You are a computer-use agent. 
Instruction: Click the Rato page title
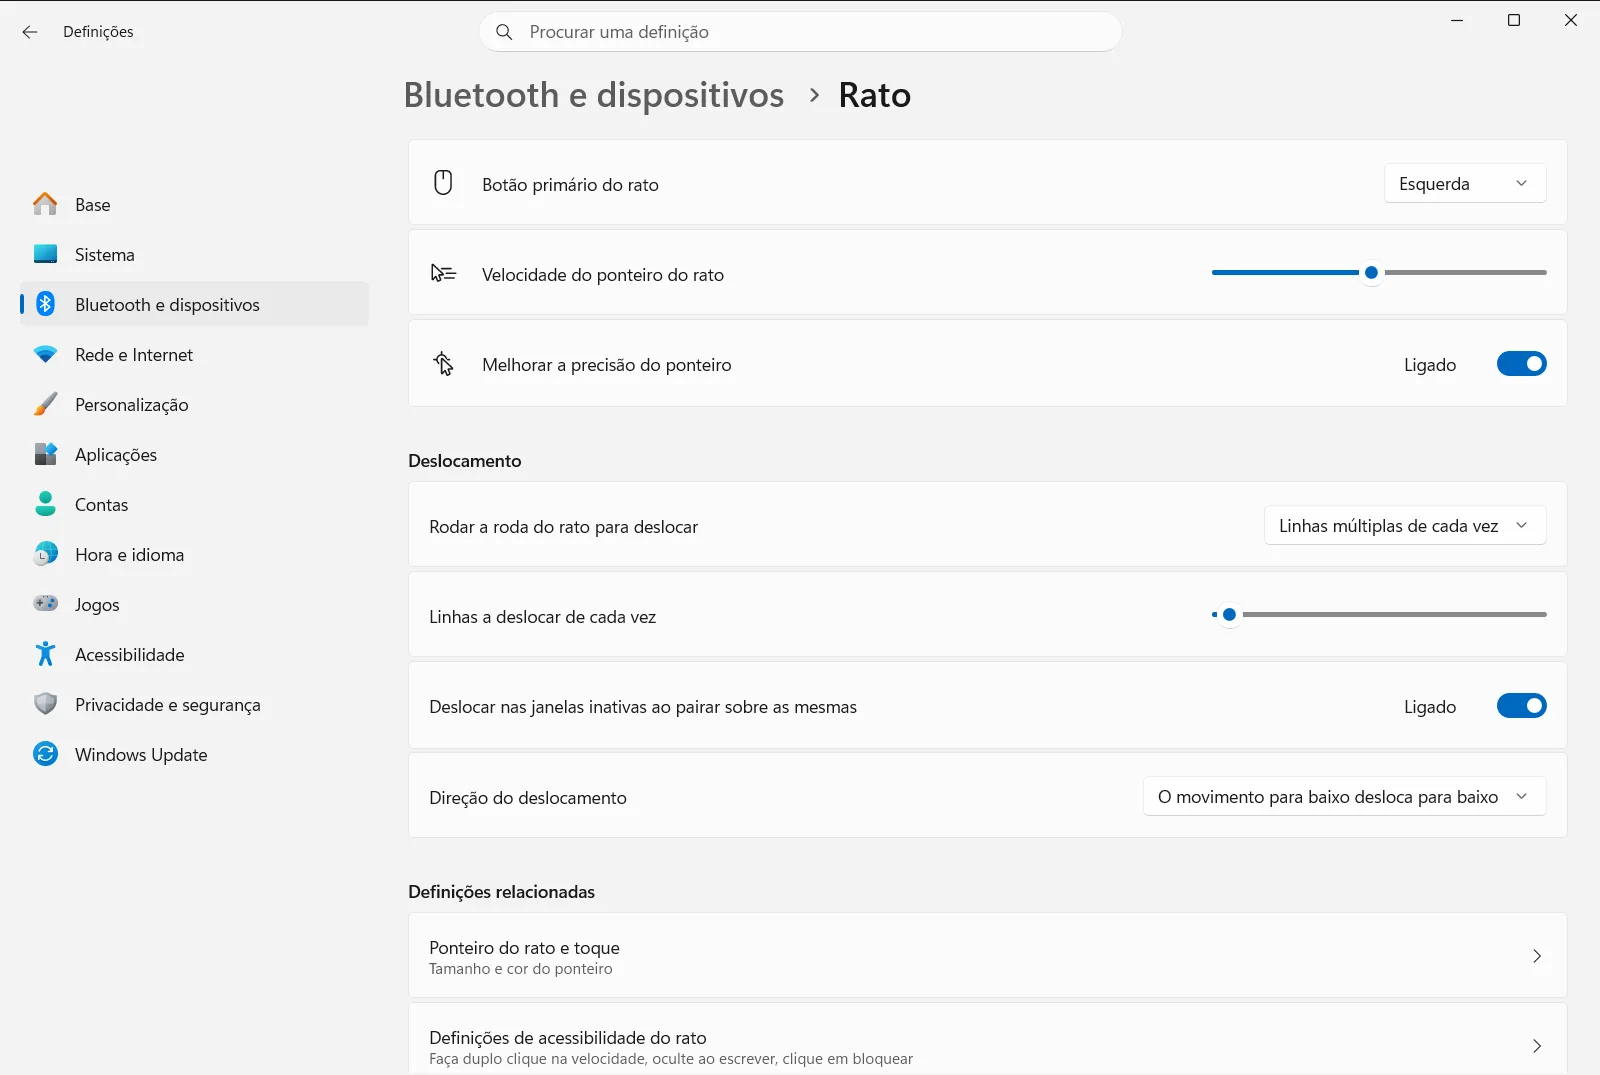(875, 95)
